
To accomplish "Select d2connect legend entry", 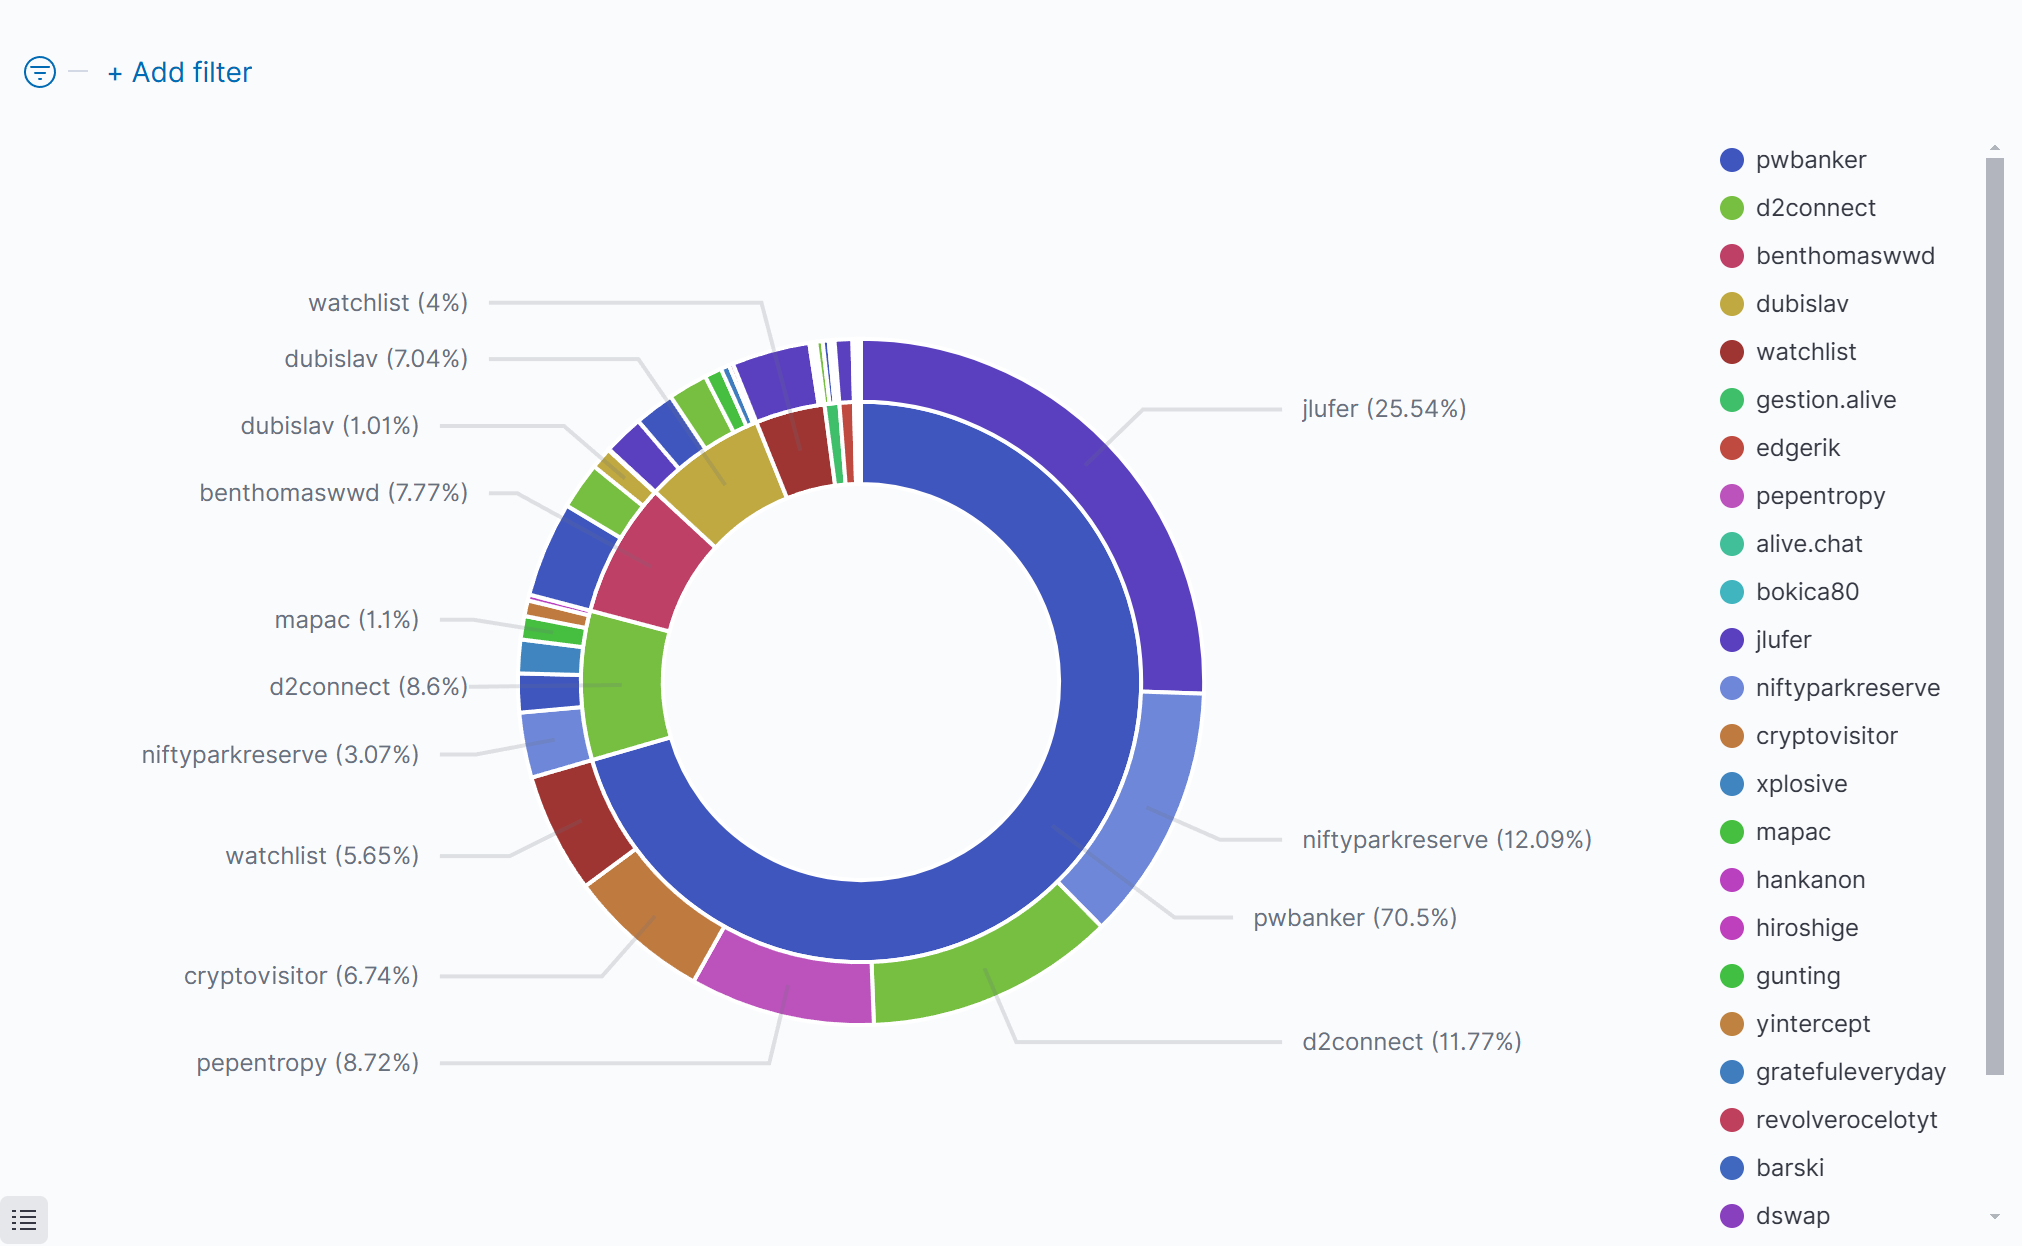I will click(x=1815, y=208).
